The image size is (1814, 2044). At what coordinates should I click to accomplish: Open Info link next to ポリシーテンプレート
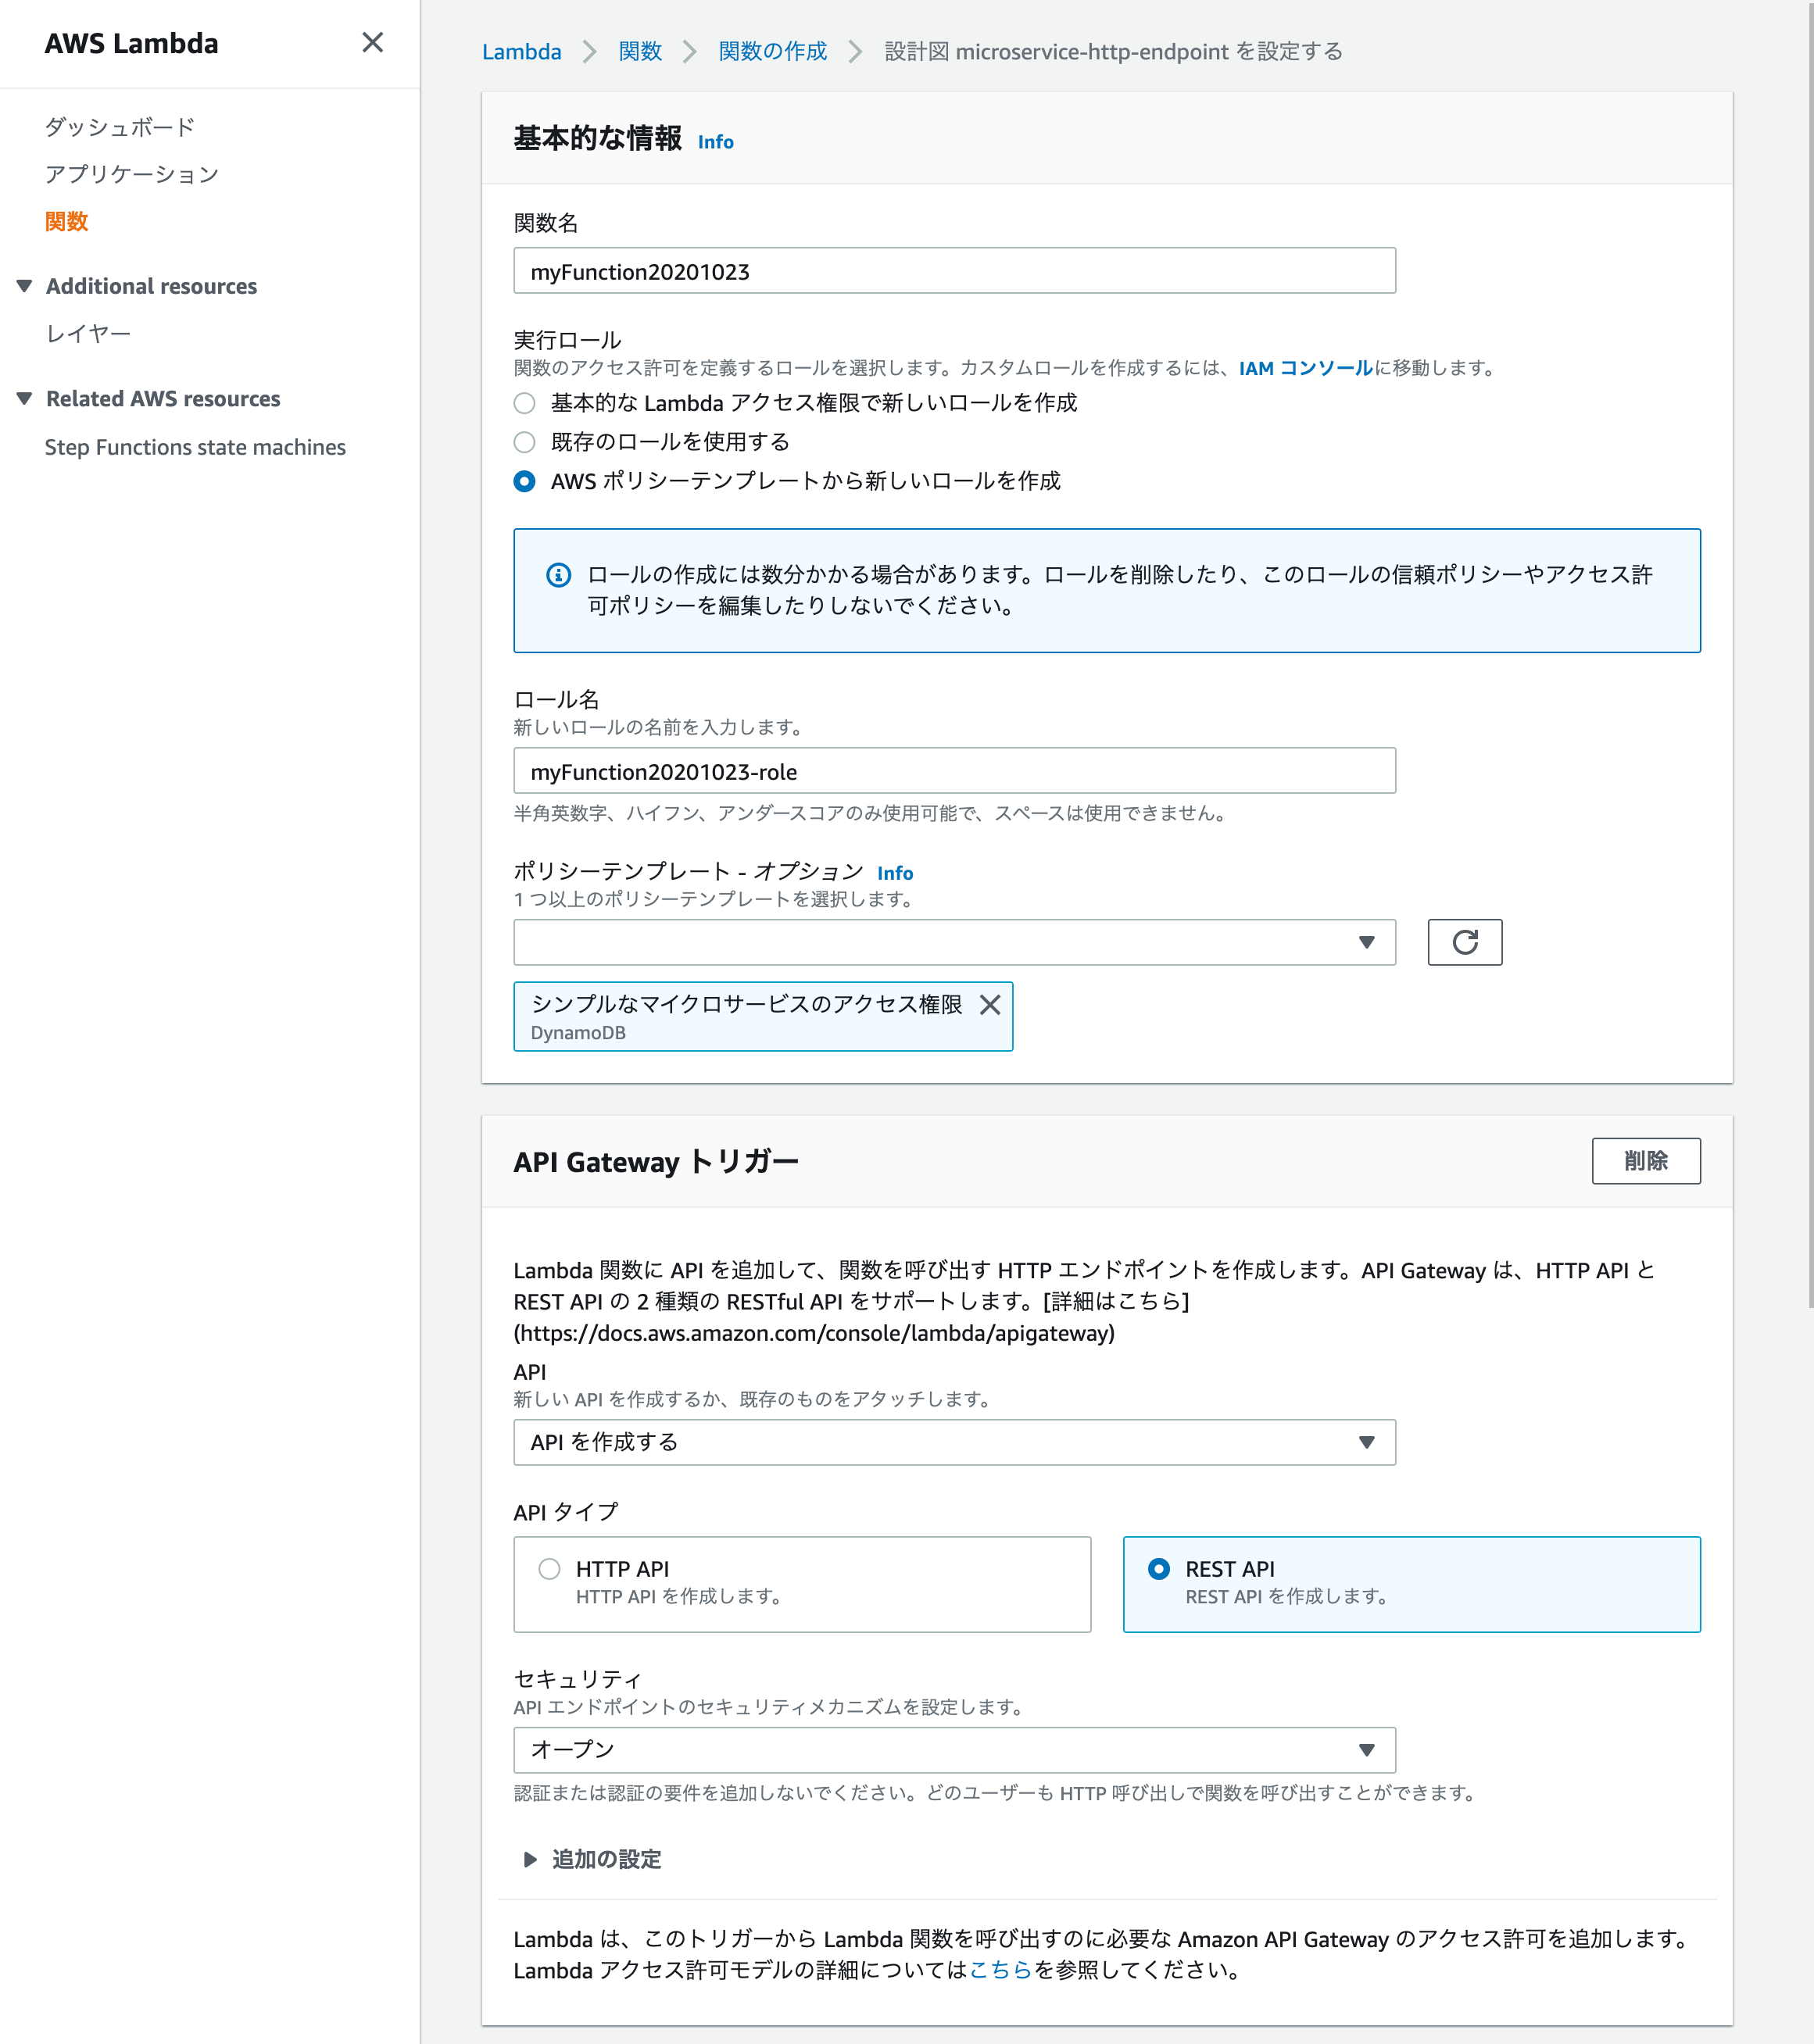click(x=895, y=873)
